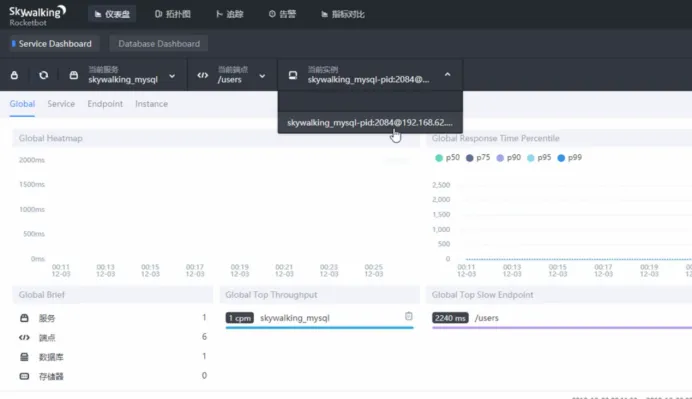This screenshot has width=692, height=399.
Task: Select skywalking_mysql-pid:2084@192.168.62 instance option
Action: coord(370,123)
